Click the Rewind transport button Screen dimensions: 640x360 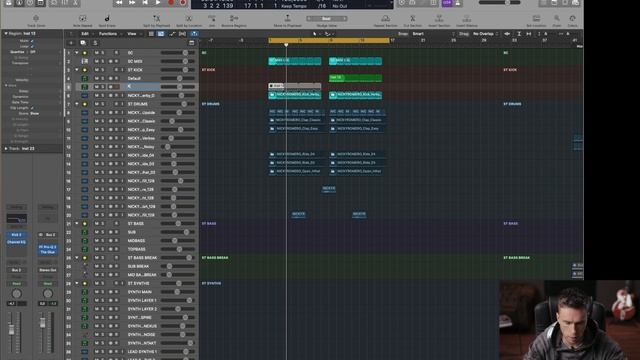[x=119, y=2]
